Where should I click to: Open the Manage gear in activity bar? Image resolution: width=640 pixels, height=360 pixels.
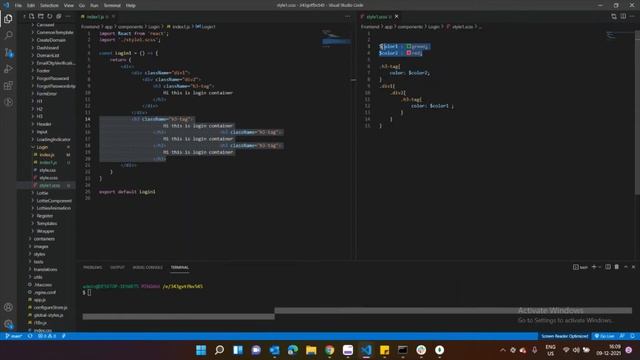8,324
